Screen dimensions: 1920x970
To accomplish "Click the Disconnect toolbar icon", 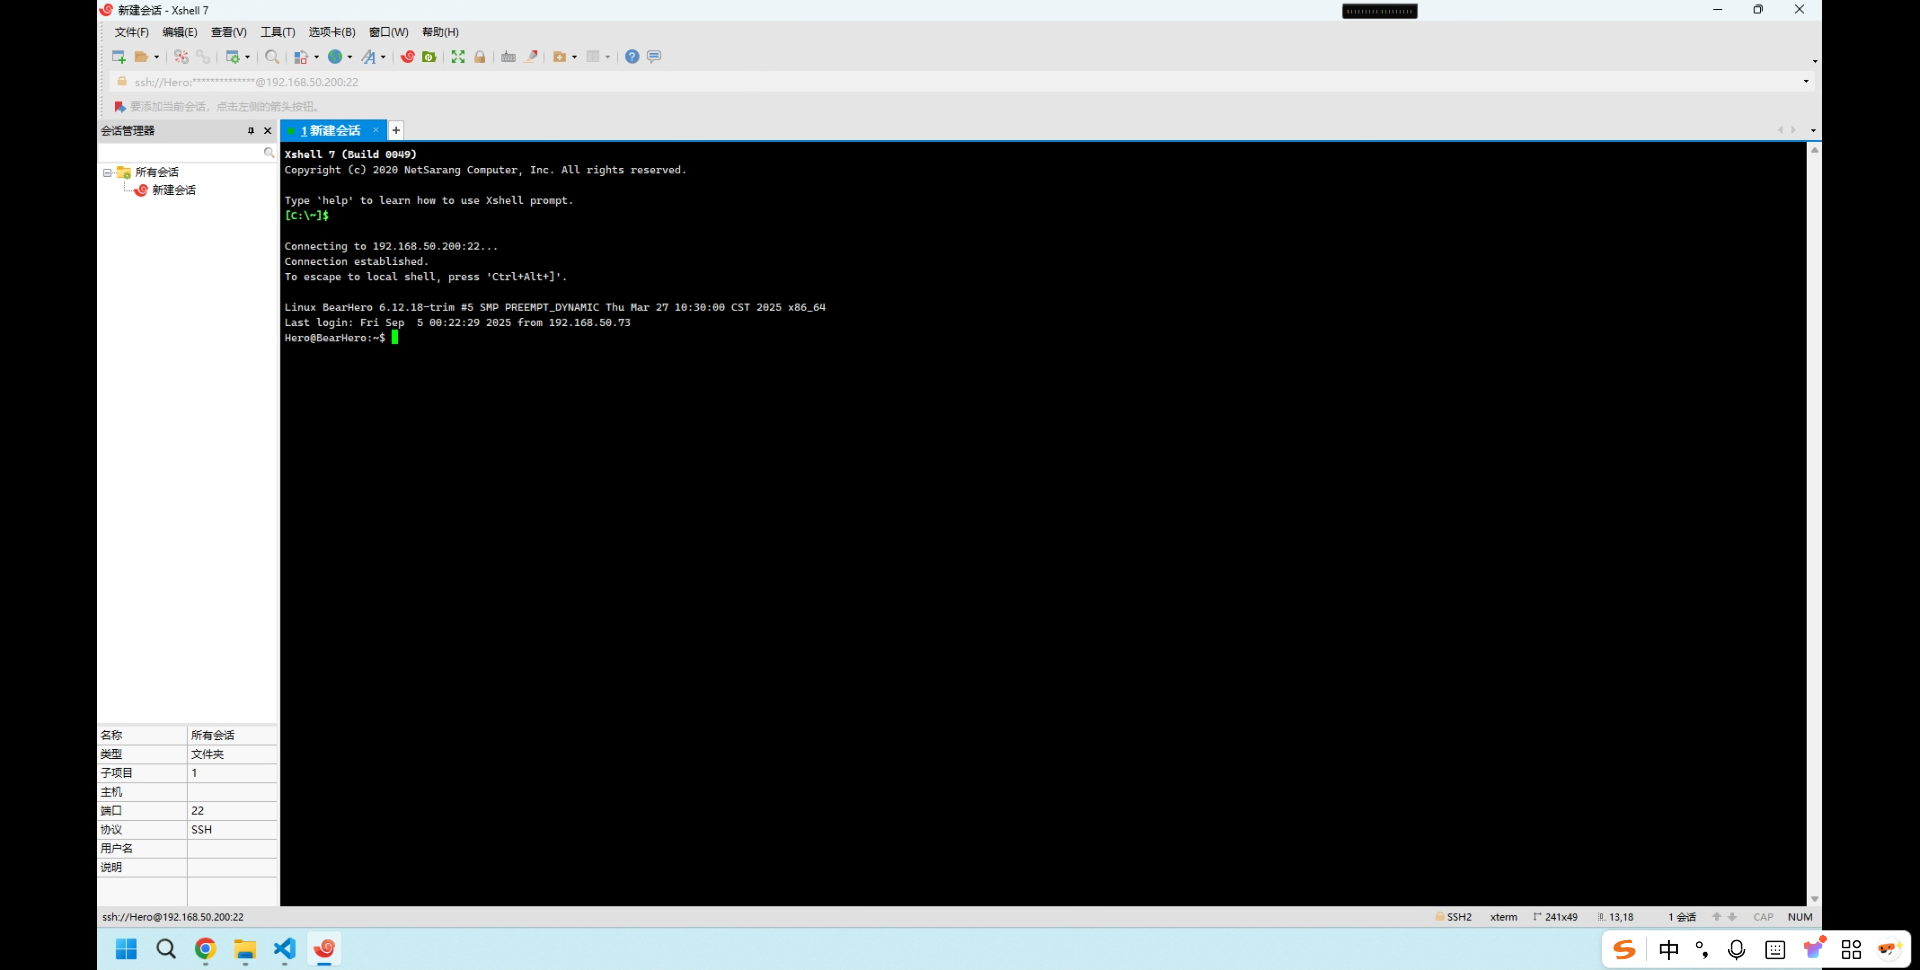I will (181, 57).
